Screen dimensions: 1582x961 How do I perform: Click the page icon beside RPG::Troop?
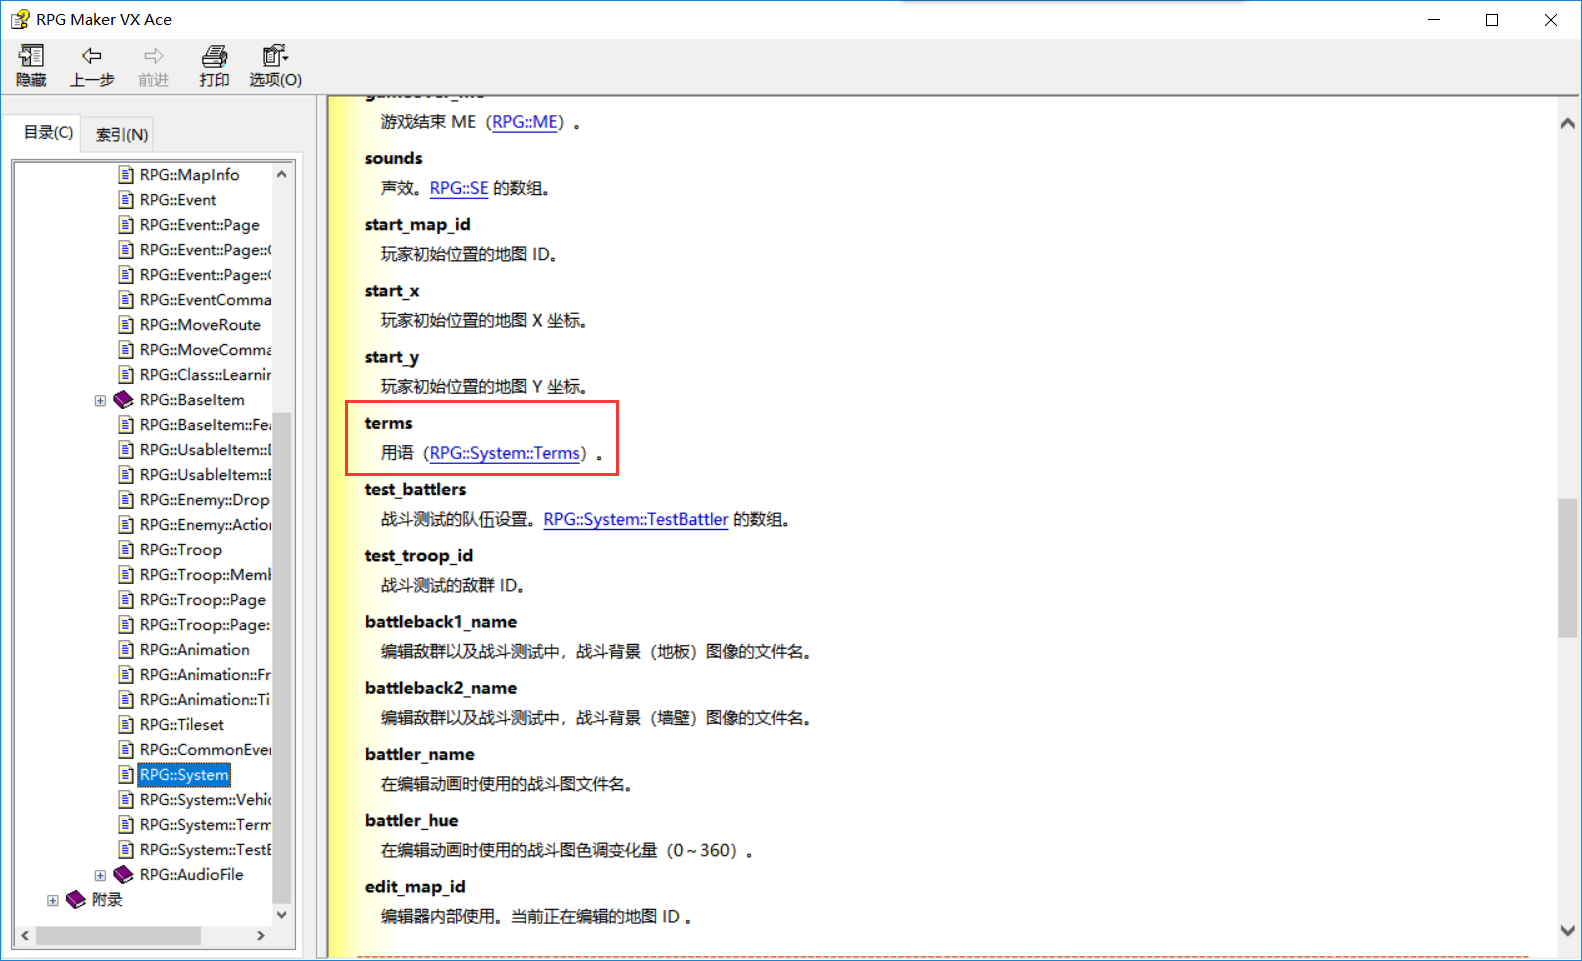click(x=126, y=550)
